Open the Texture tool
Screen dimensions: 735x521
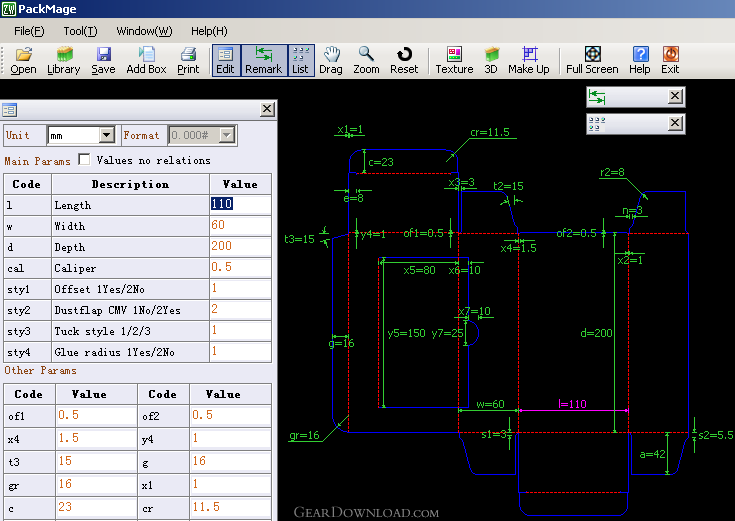(x=454, y=60)
